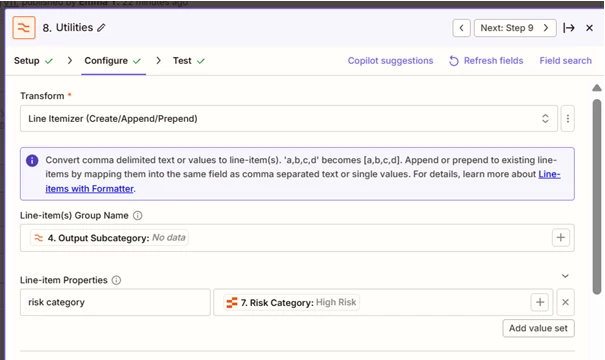605x360 pixels.
Task: Show info for Line-item Properties
Action: tap(116, 280)
